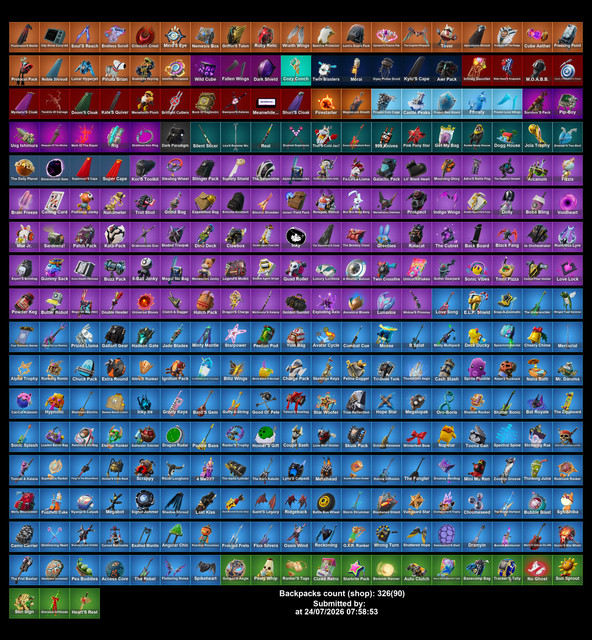Select the Metalhead tile
The width and height of the screenshot is (592, 640).
pyautogui.click(x=326, y=470)
